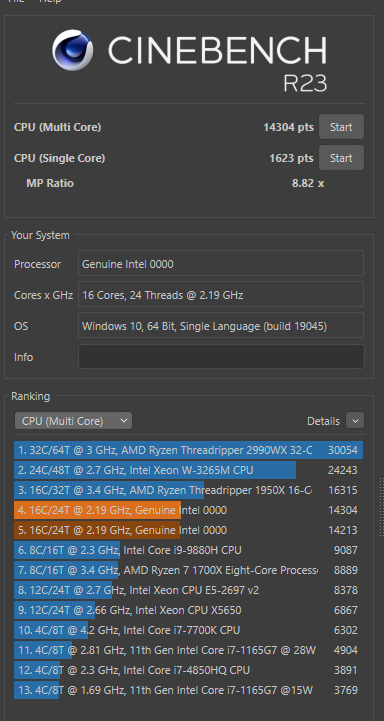Screen dimensions: 384x721
Task: Click the Cinebench sphere logo
Action: (x=72, y=50)
